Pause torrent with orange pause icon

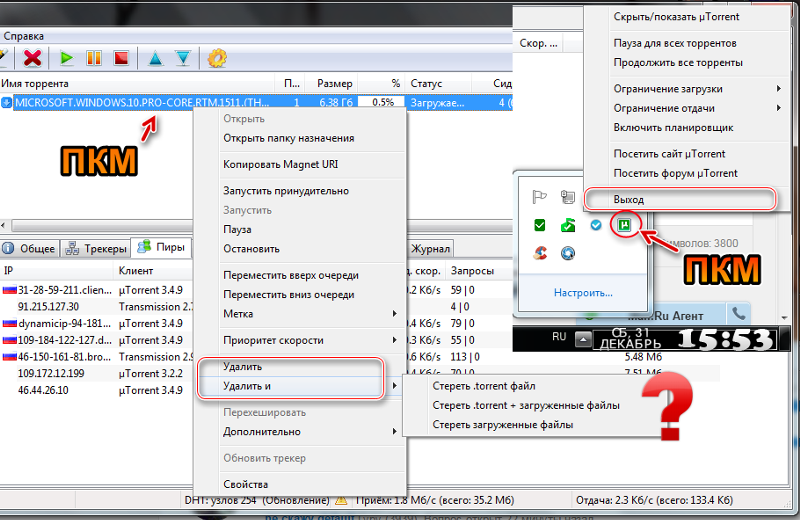click(x=94, y=58)
